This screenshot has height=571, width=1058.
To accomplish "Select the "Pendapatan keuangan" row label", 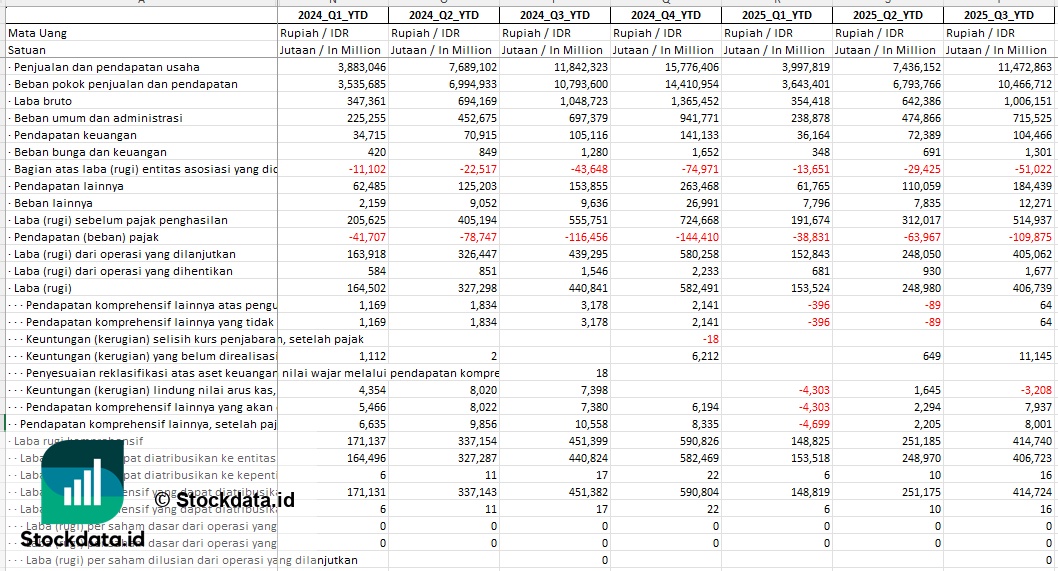I will tap(75, 135).
